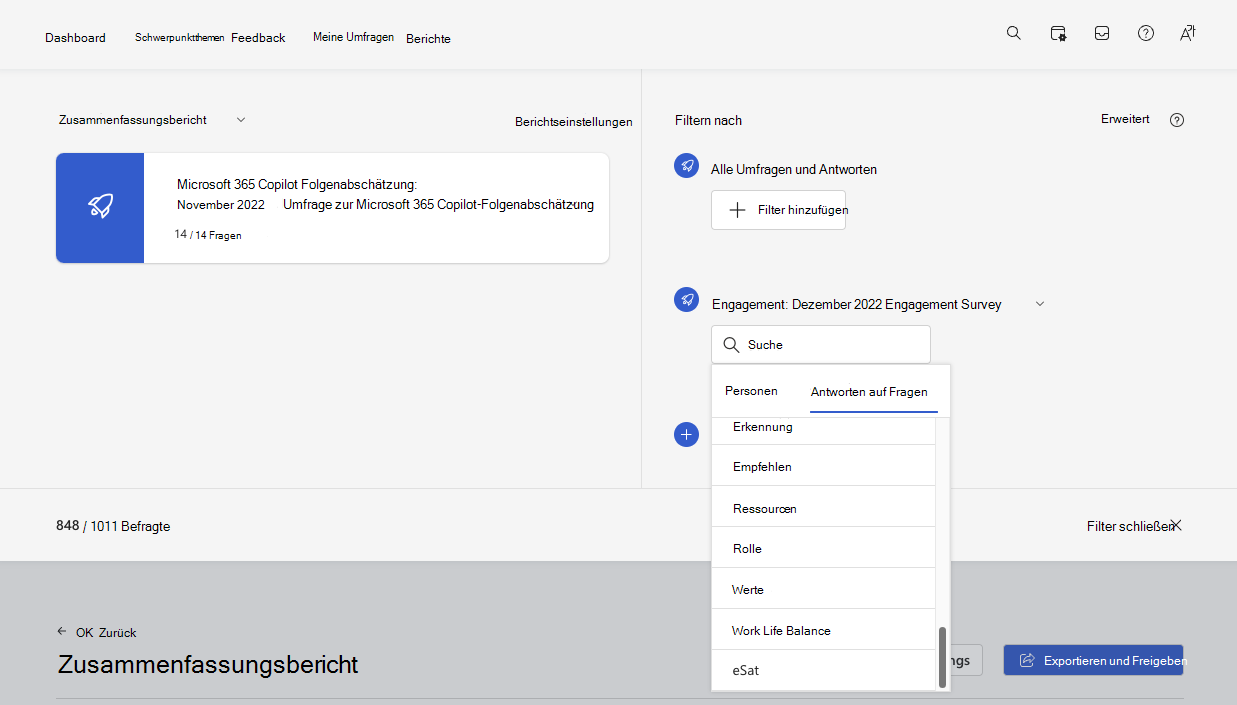1237x705 pixels.
Task: Select Rolle from the list
Action: coord(823,548)
